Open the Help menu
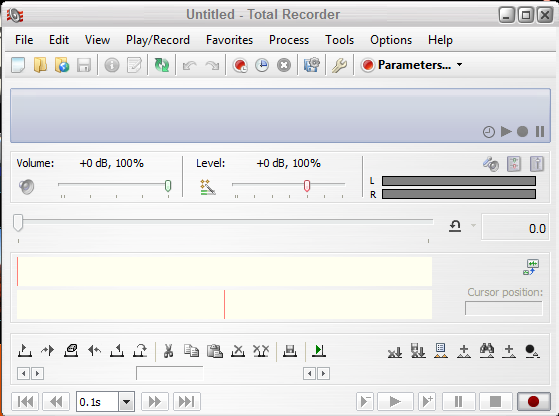559x416 pixels. (440, 40)
